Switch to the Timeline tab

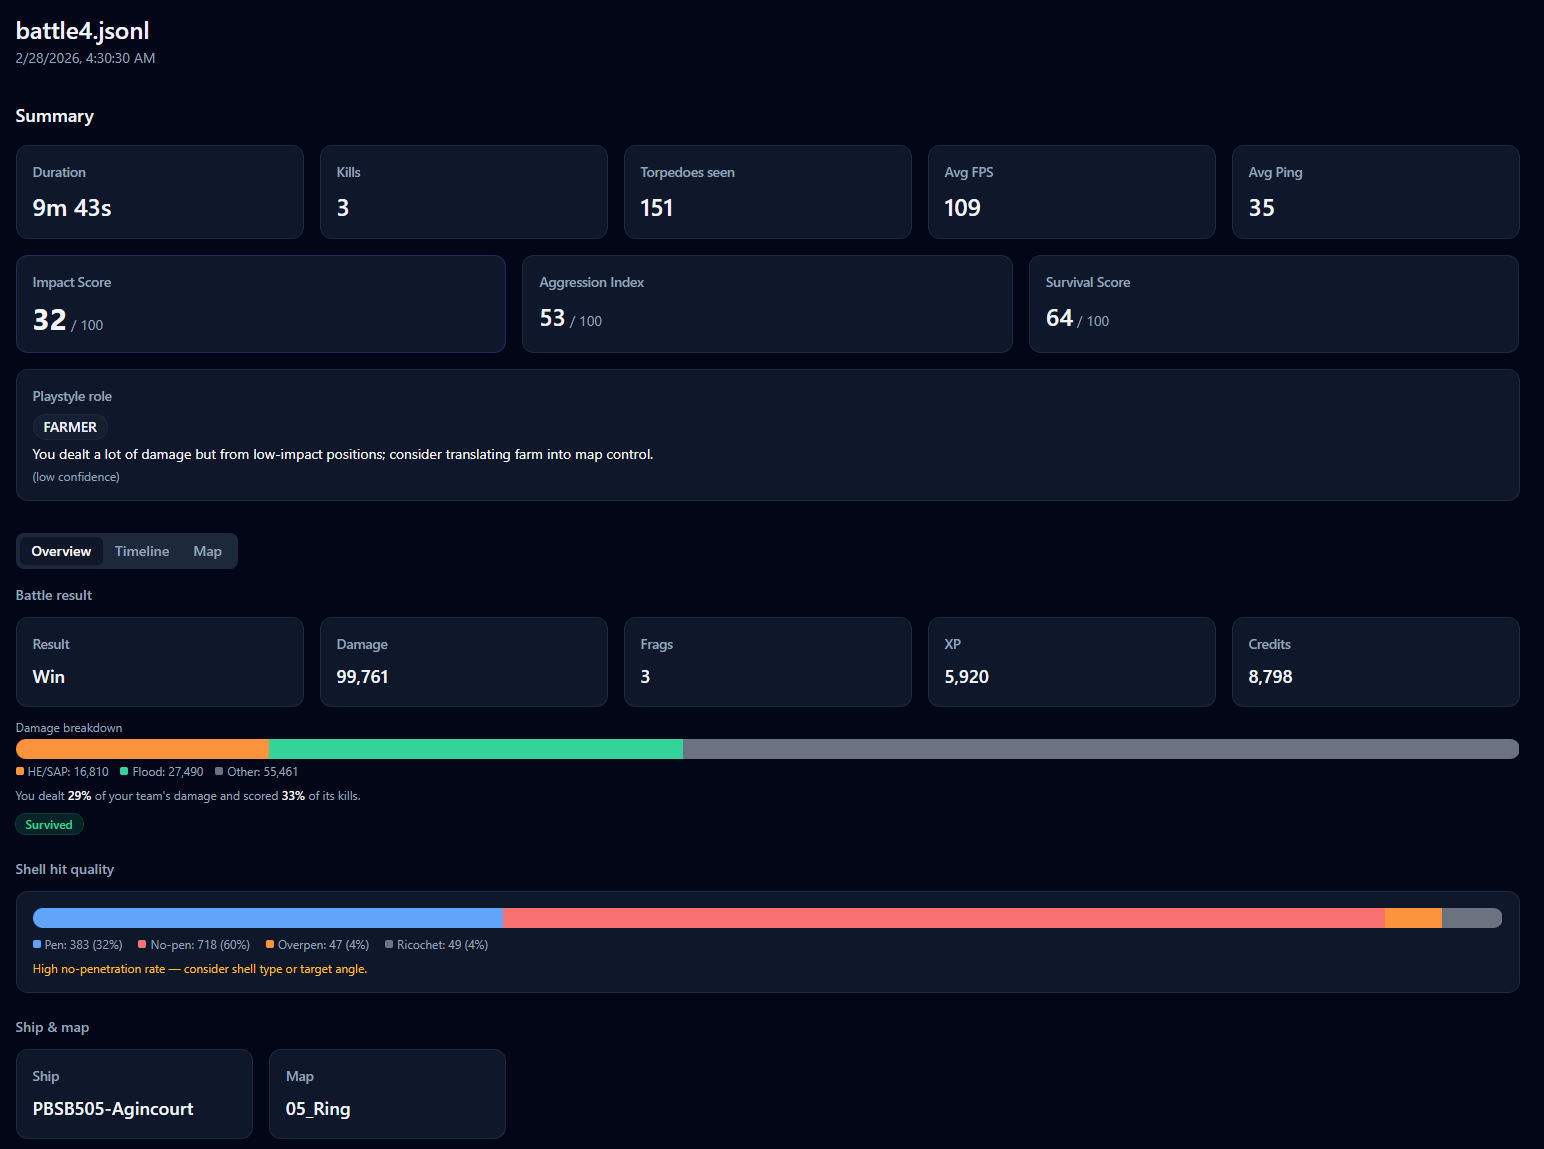(141, 551)
